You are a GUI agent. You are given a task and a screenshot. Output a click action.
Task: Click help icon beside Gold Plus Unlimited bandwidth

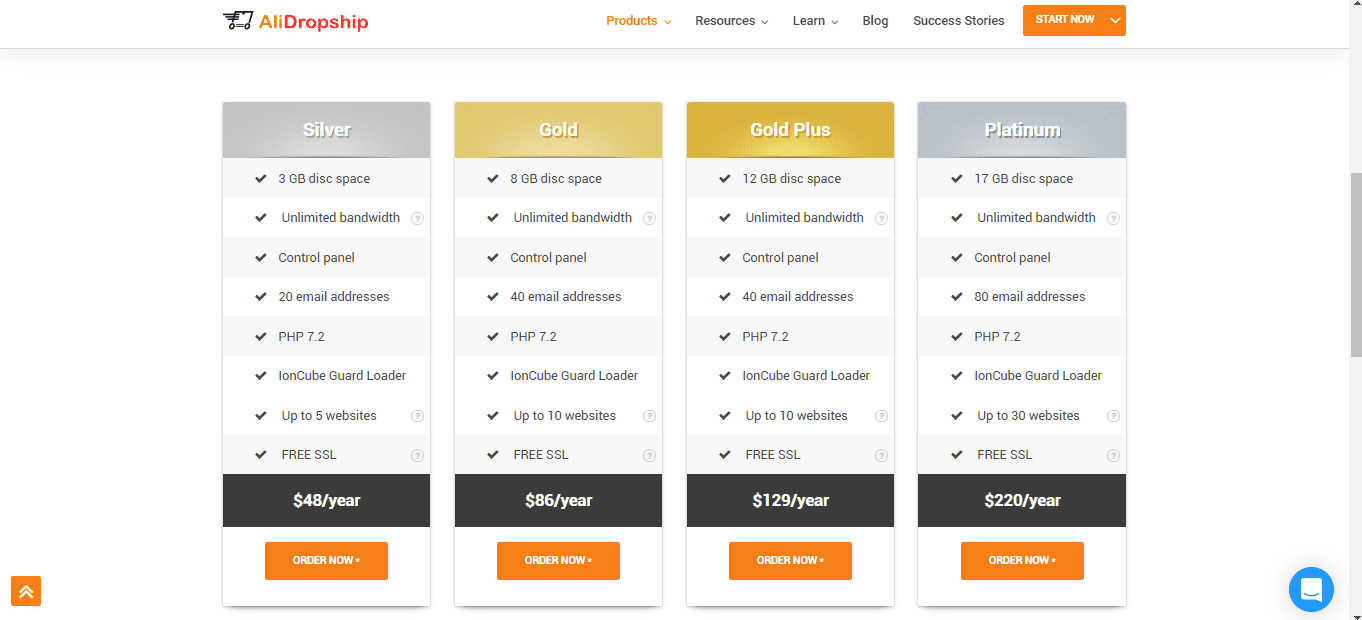click(x=881, y=218)
